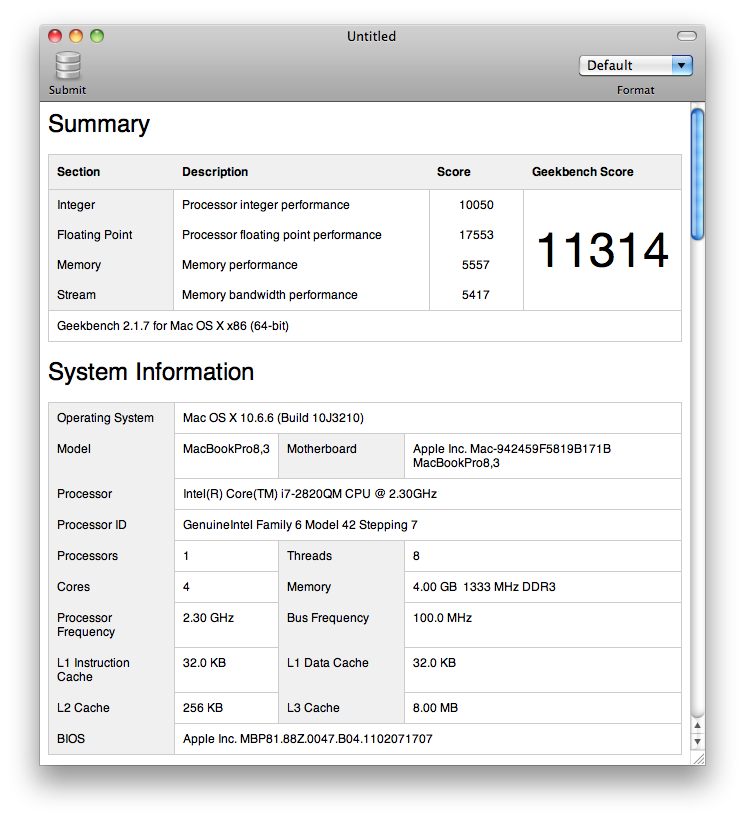Select the Integer score 10050
Viewport: 745px width, 820px height.
(476, 204)
